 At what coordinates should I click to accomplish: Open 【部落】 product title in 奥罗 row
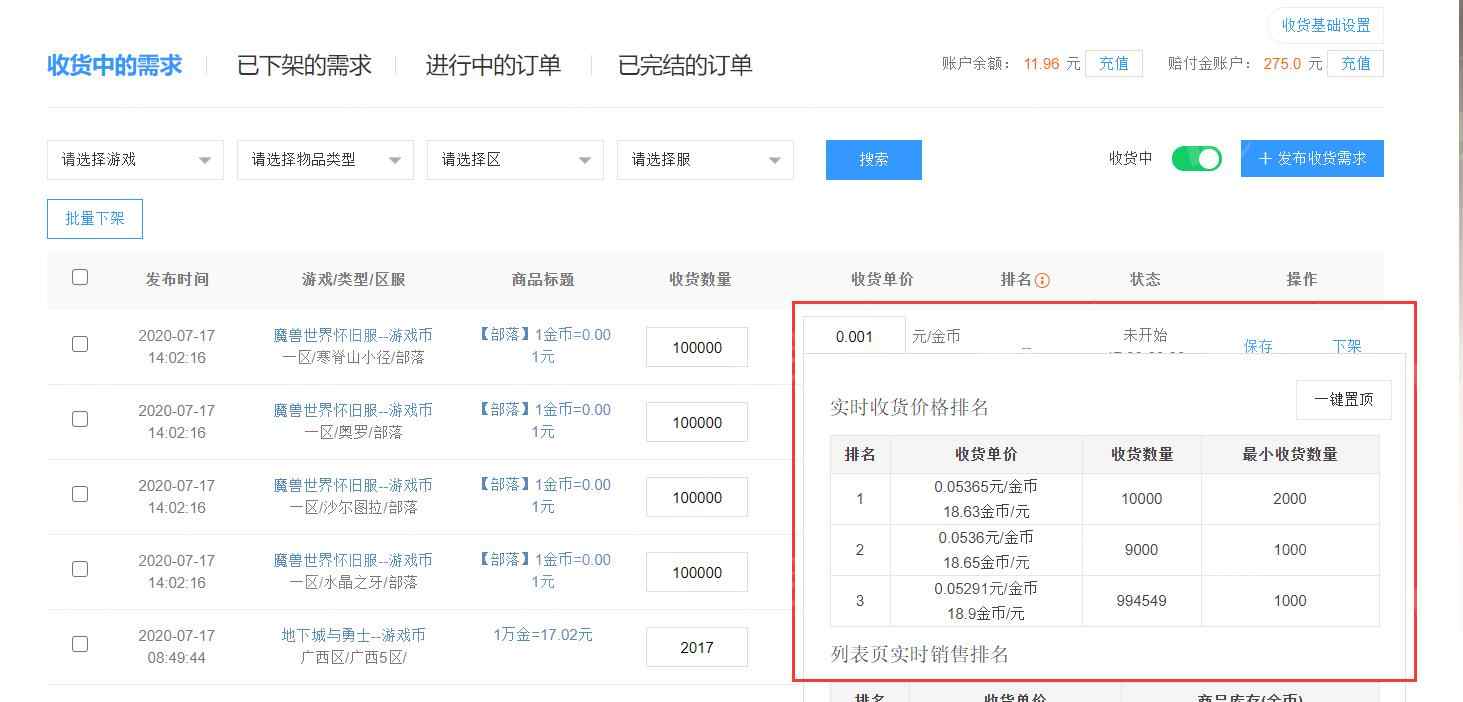coord(543,420)
